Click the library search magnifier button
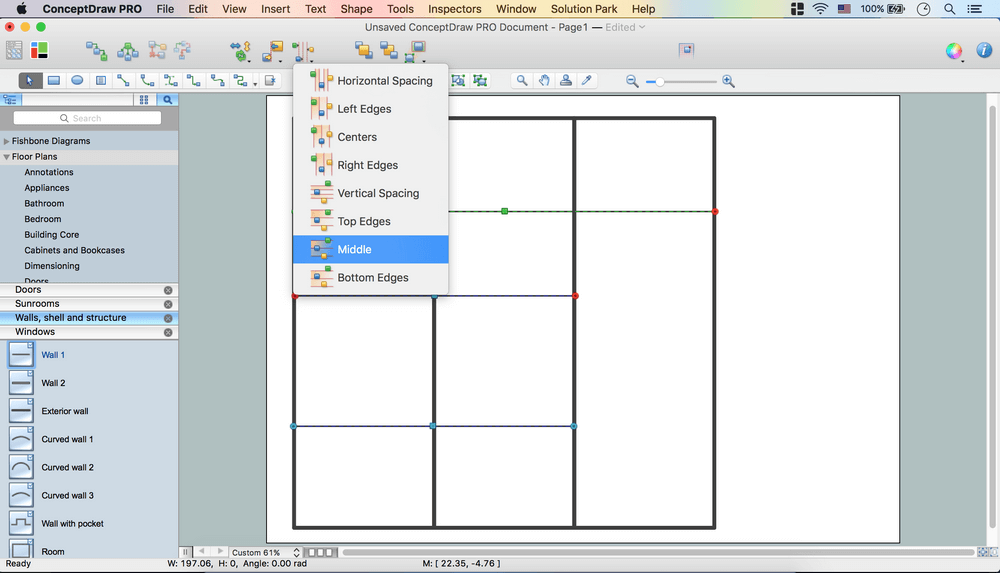 click(168, 100)
